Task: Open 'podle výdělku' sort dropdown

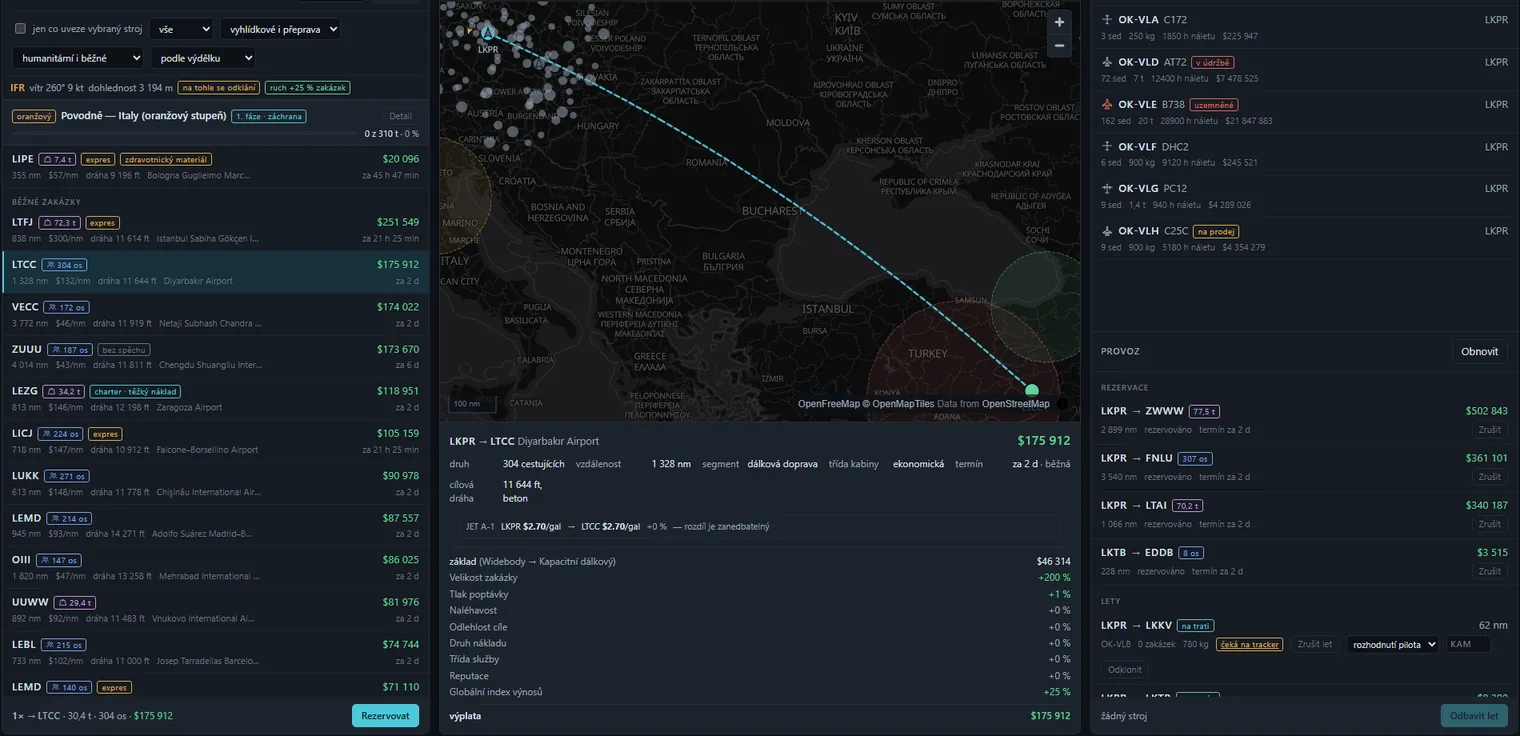Action: 203,58
